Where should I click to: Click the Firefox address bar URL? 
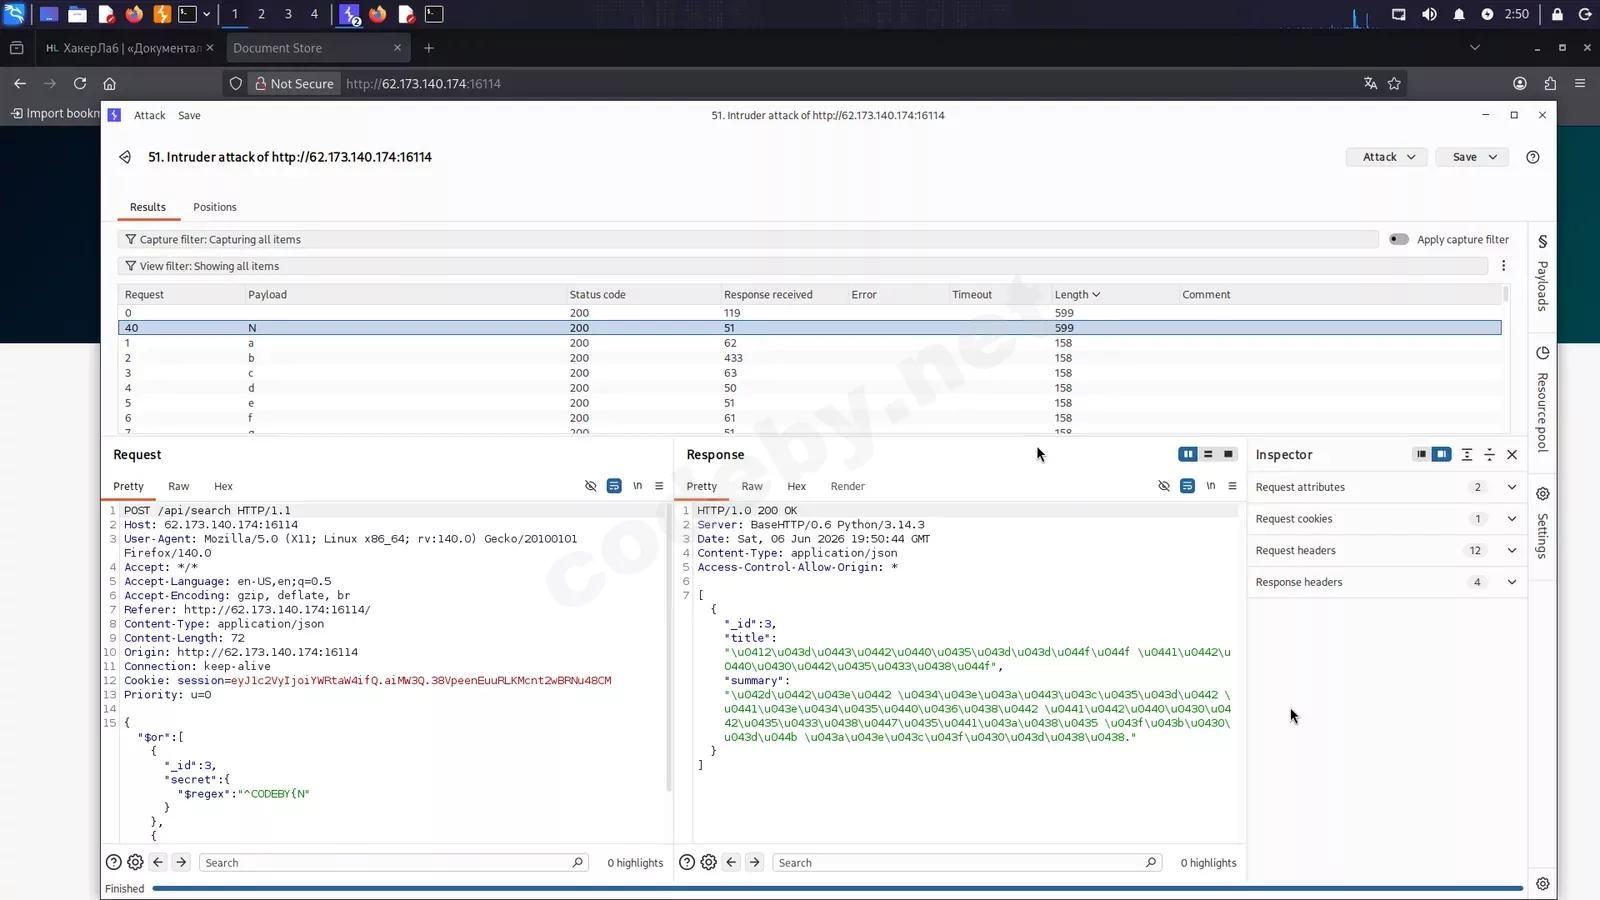point(424,84)
